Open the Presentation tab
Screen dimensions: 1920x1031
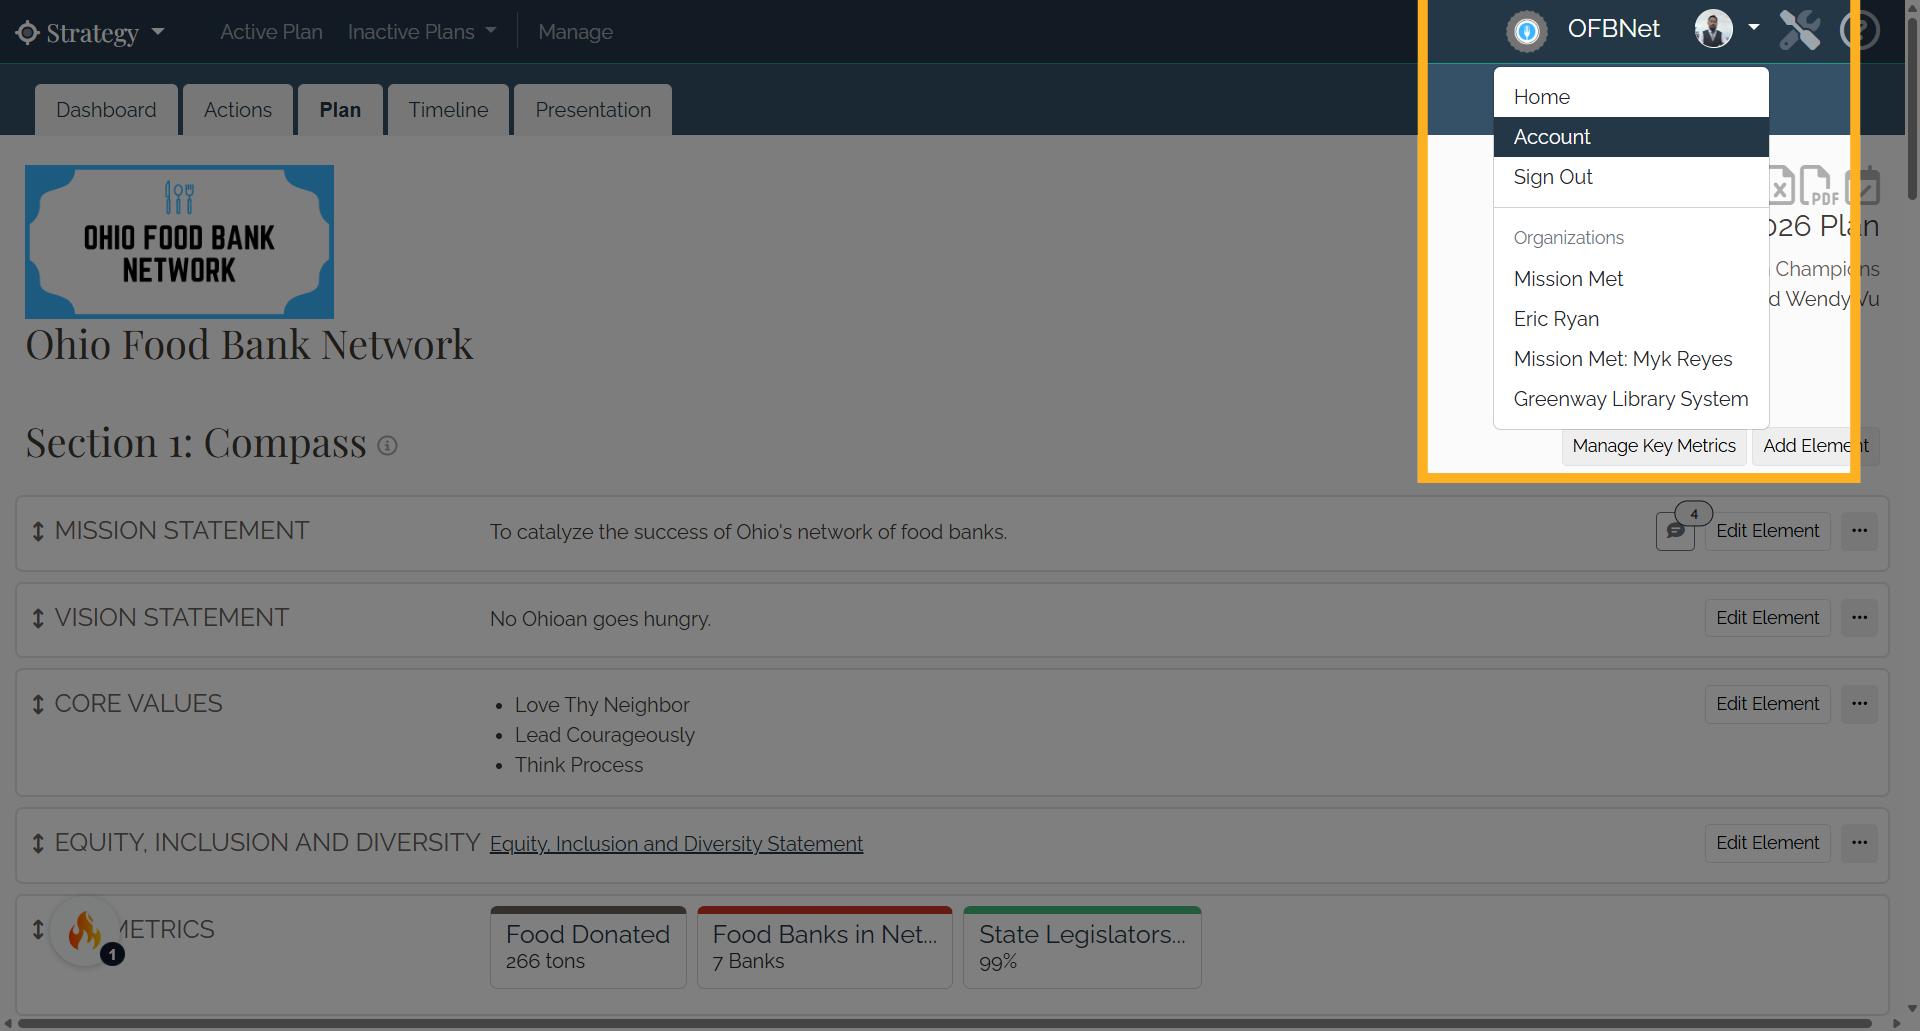593,110
